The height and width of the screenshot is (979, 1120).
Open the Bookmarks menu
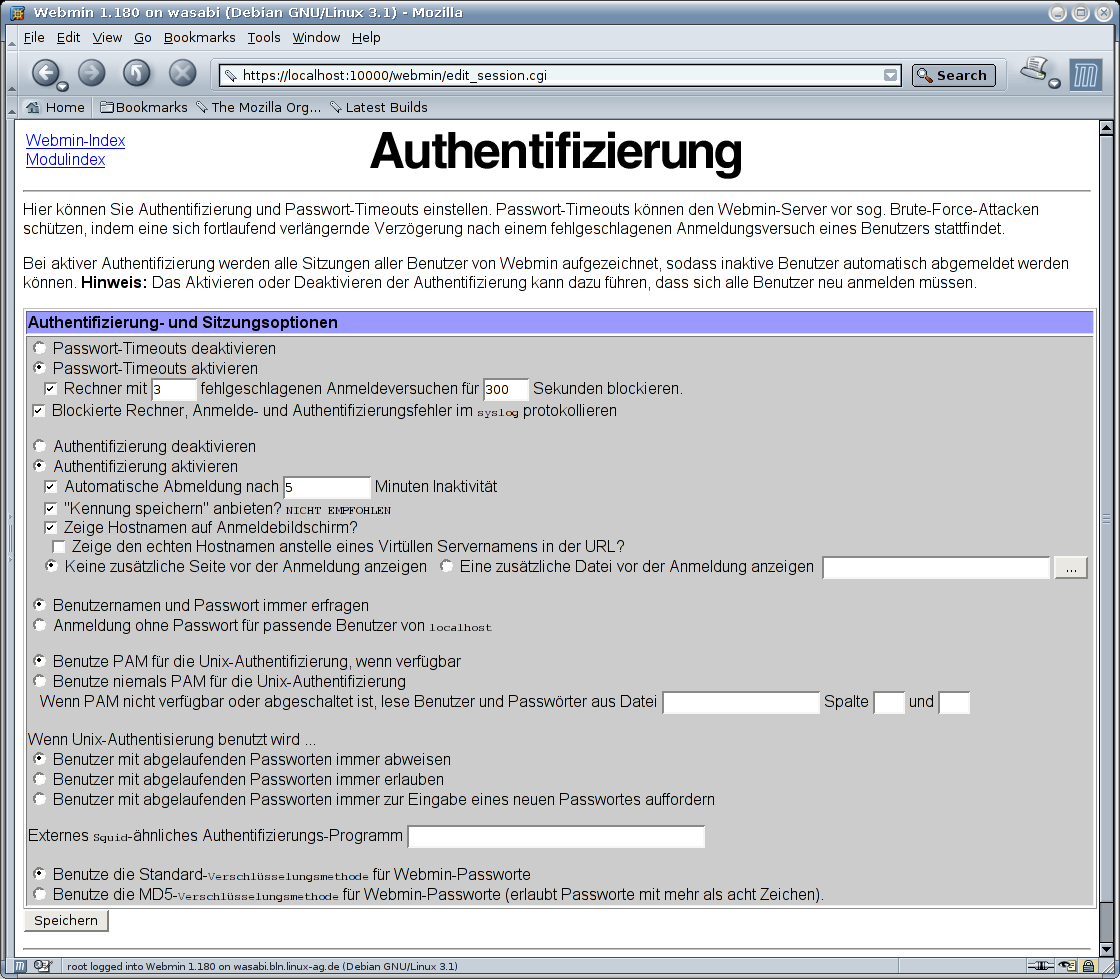click(199, 37)
